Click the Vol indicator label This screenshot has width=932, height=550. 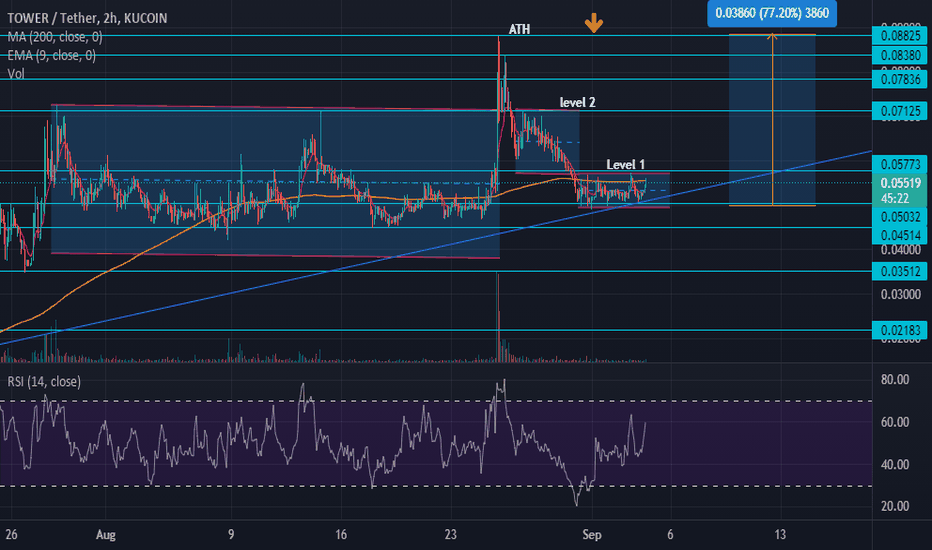[16, 74]
